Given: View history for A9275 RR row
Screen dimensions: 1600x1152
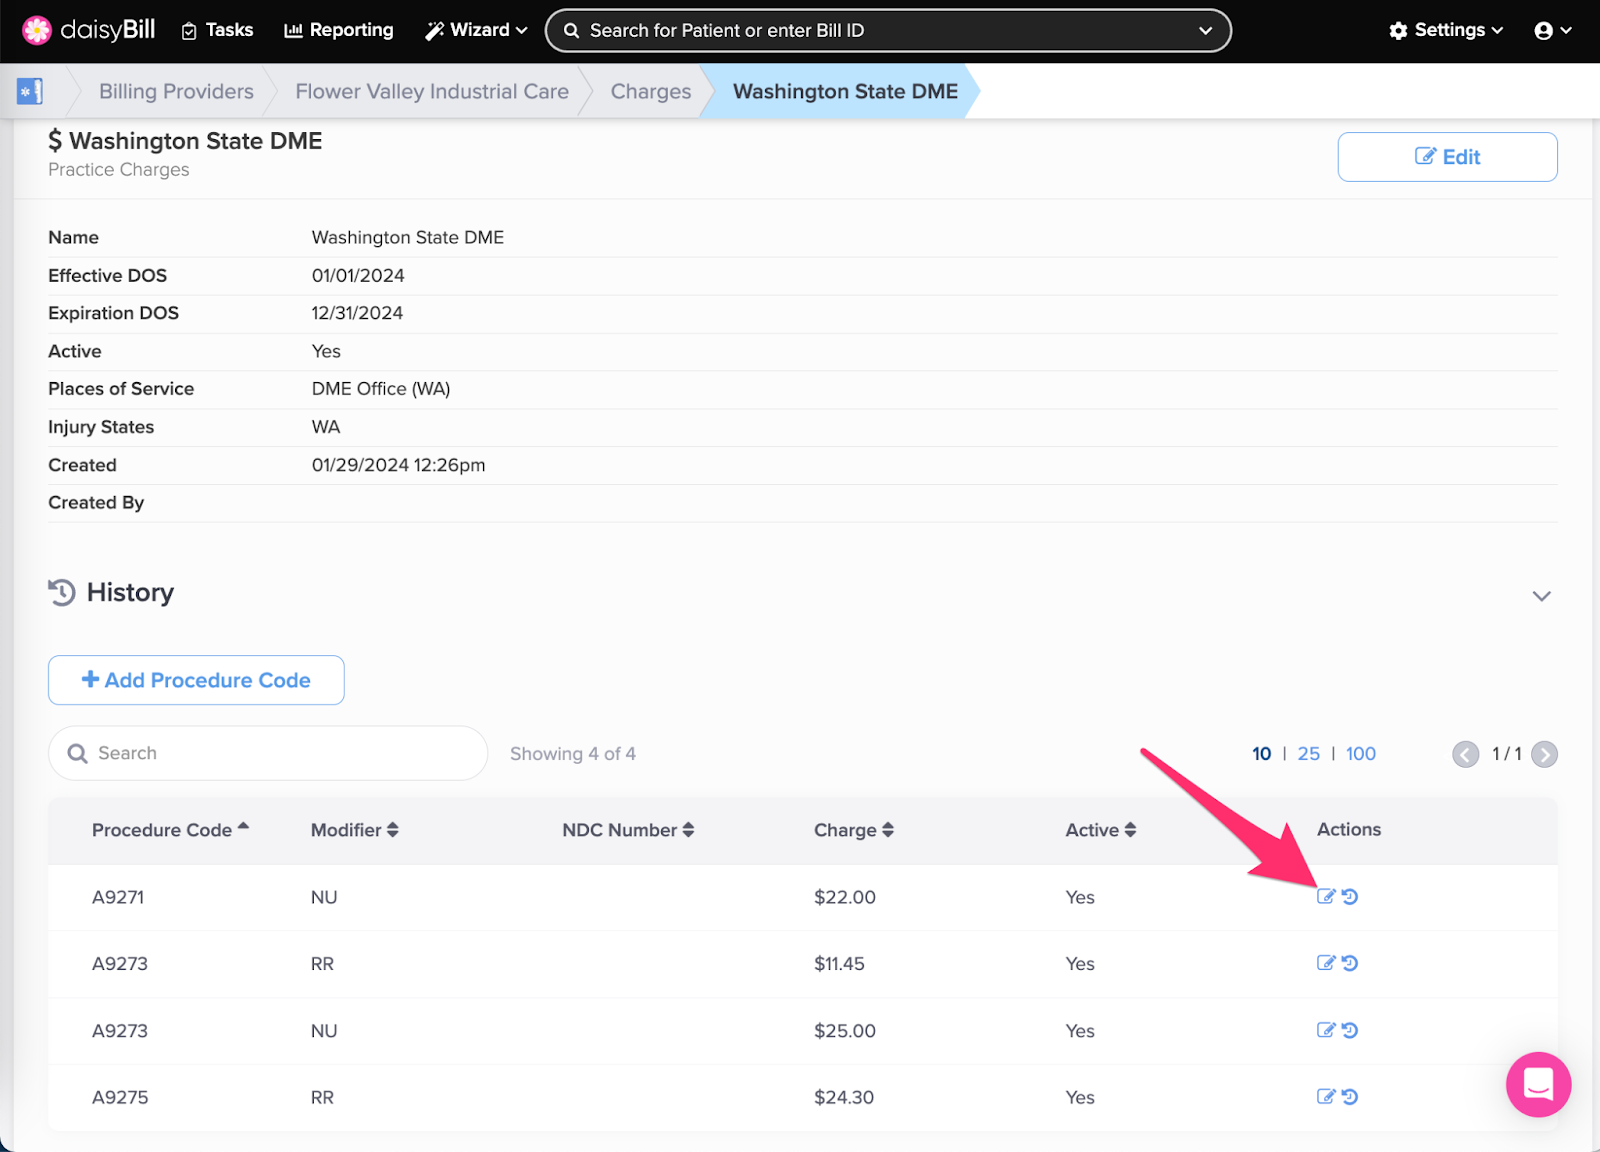Looking at the screenshot, I should coord(1350,1096).
